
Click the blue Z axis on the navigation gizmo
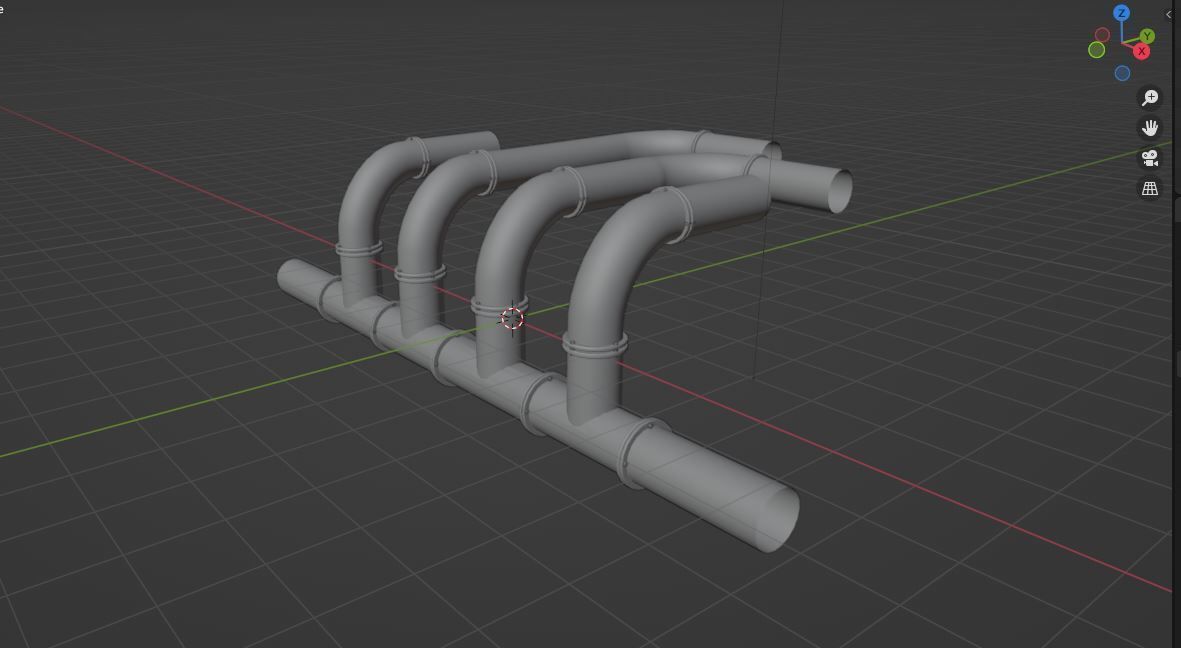click(x=1121, y=13)
